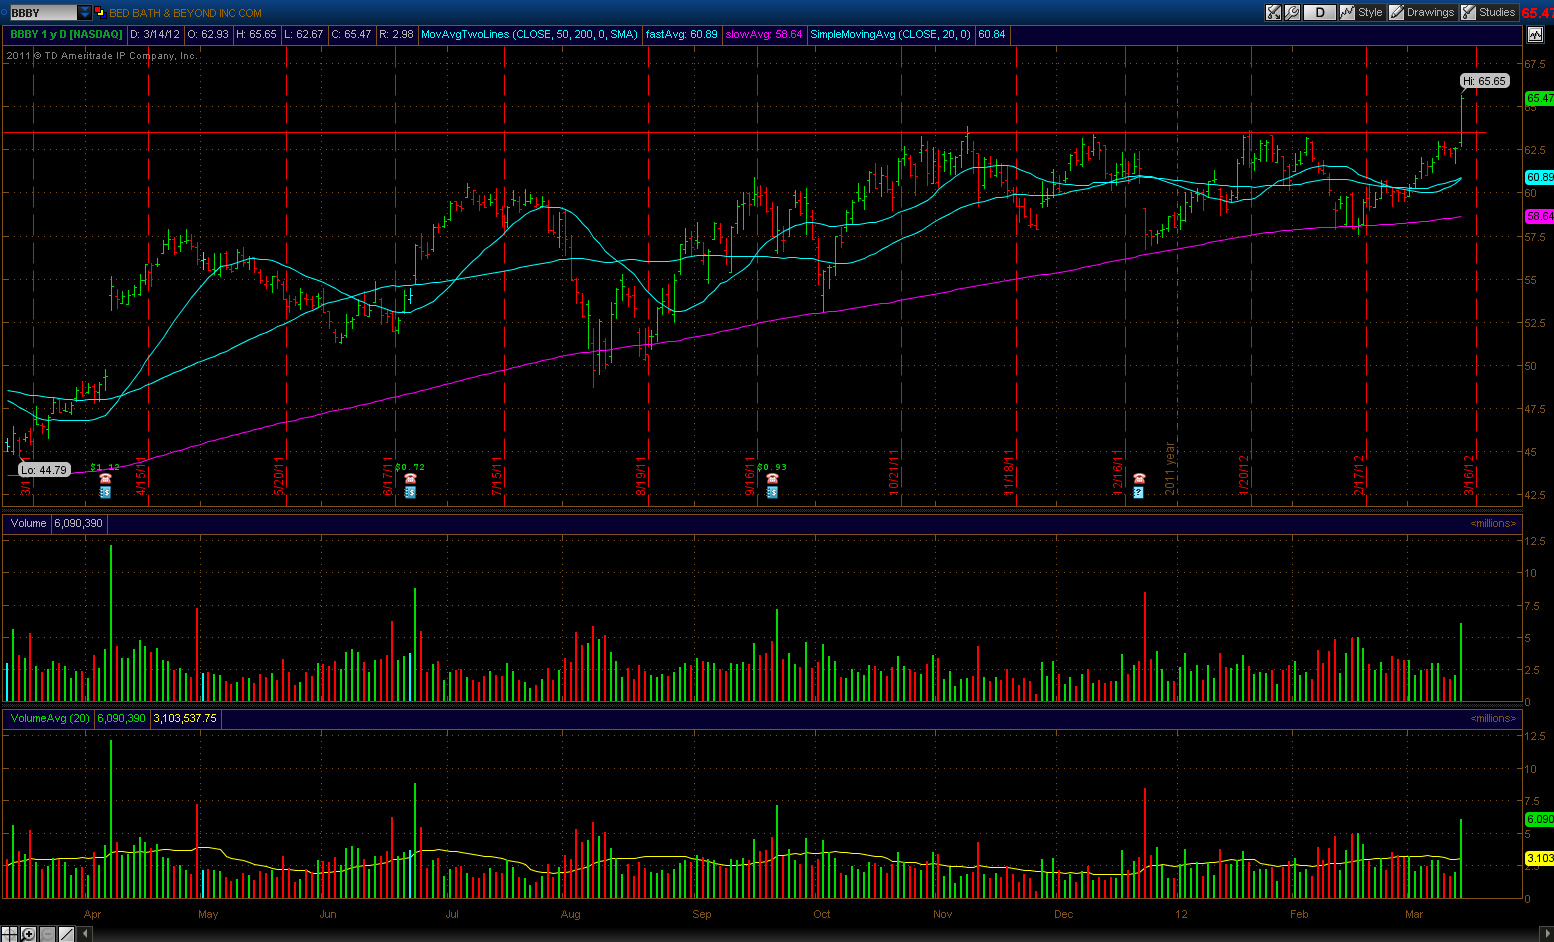1554x942 pixels.
Task: Click the MovAvgTwoLines study label
Action: 529,34
